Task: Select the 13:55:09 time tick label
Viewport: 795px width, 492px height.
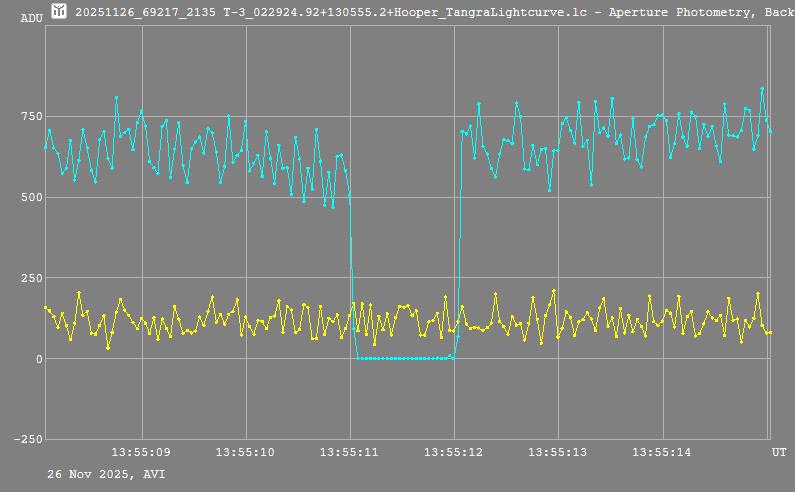Action: [x=141, y=453]
